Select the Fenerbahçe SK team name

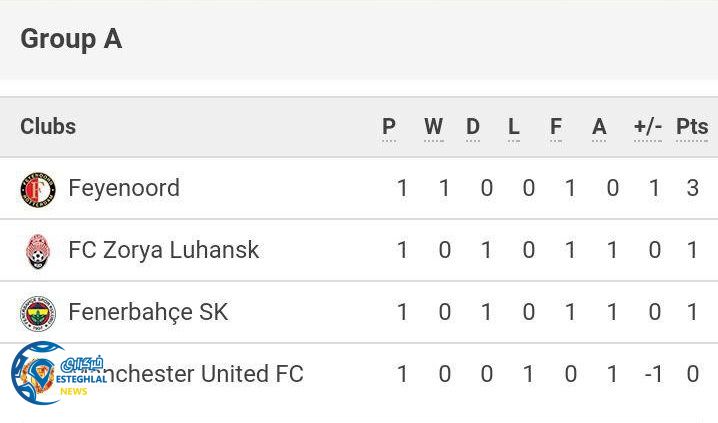pyautogui.click(x=148, y=312)
